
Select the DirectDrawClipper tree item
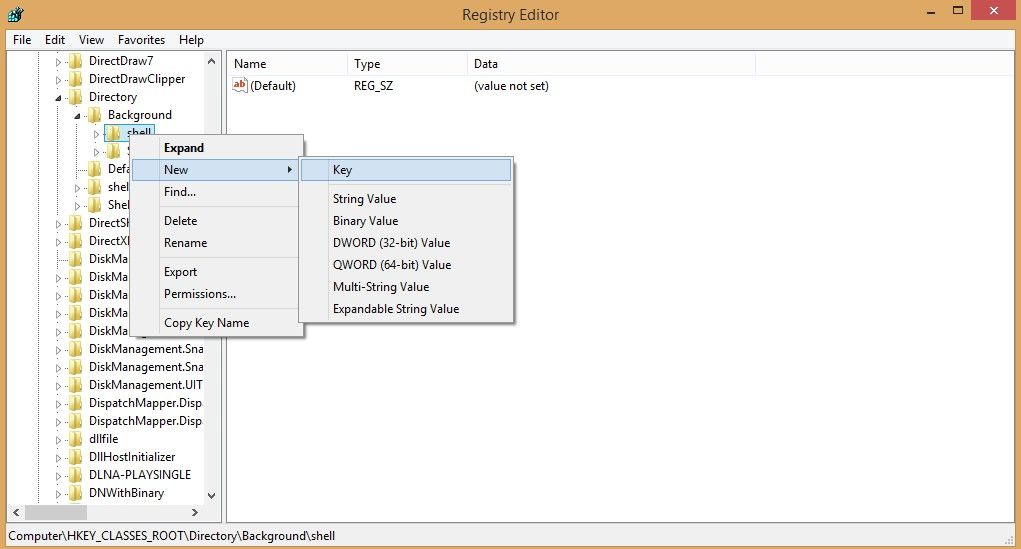click(137, 79)
